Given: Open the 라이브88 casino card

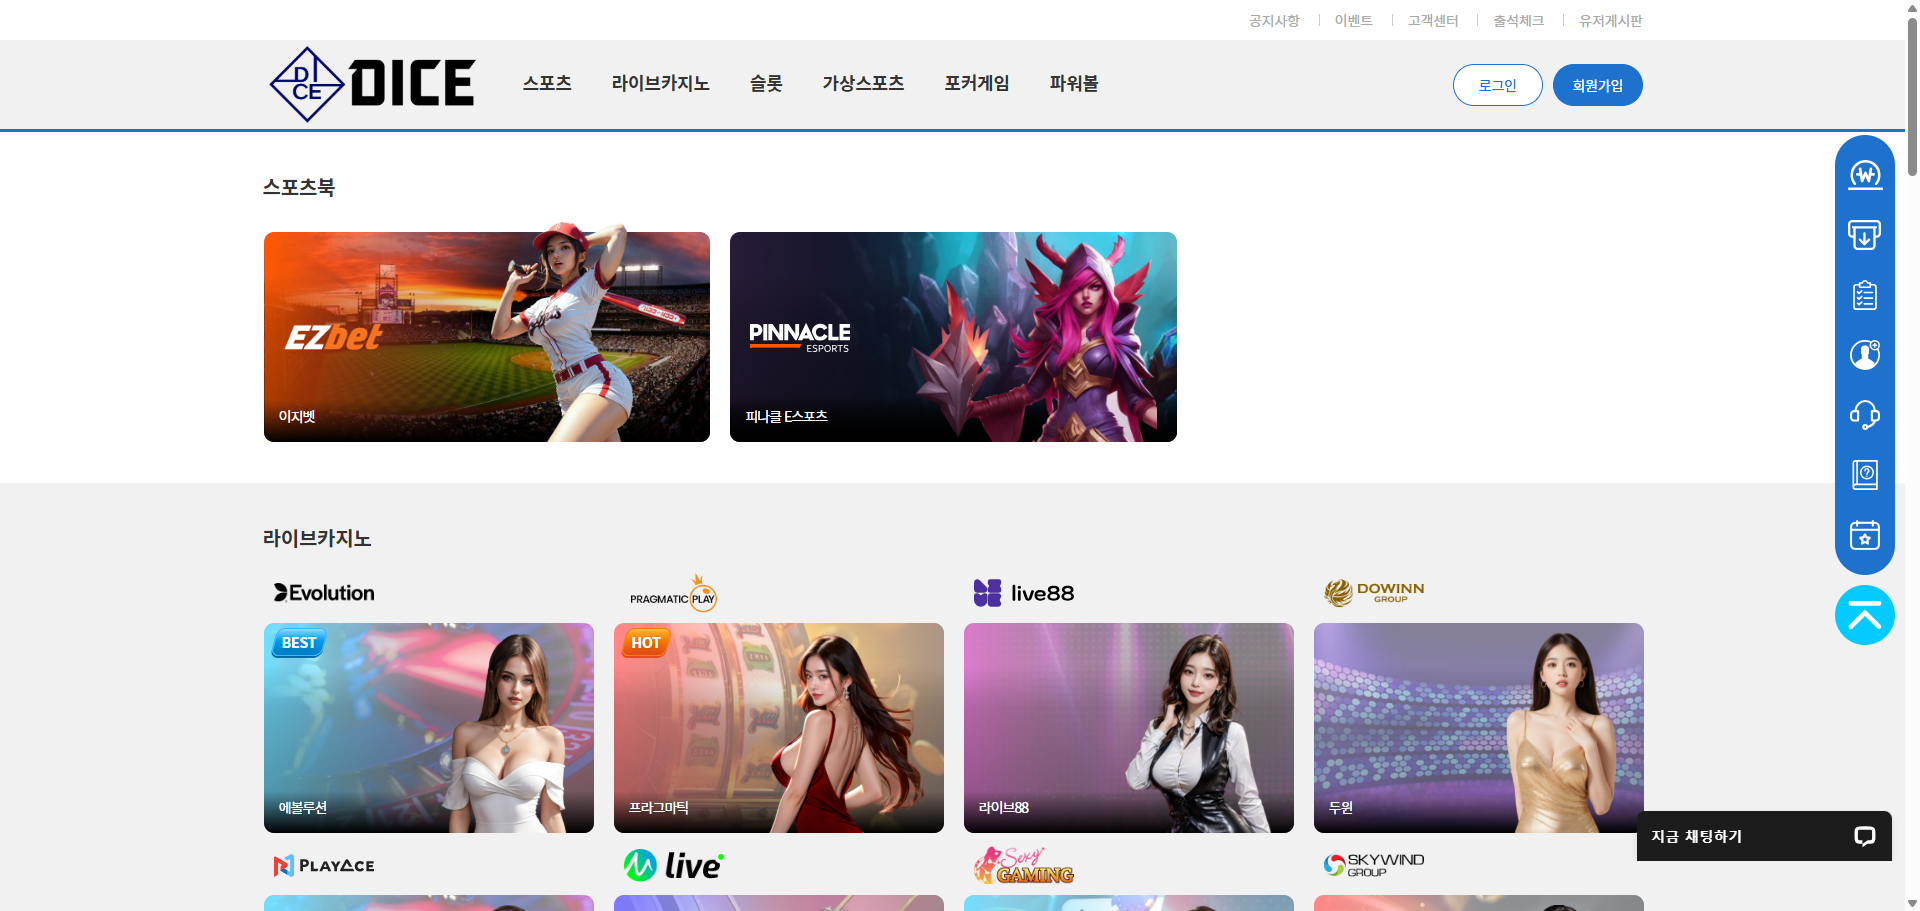Looking at the screenshot, I should click(x=1129, y=728).
